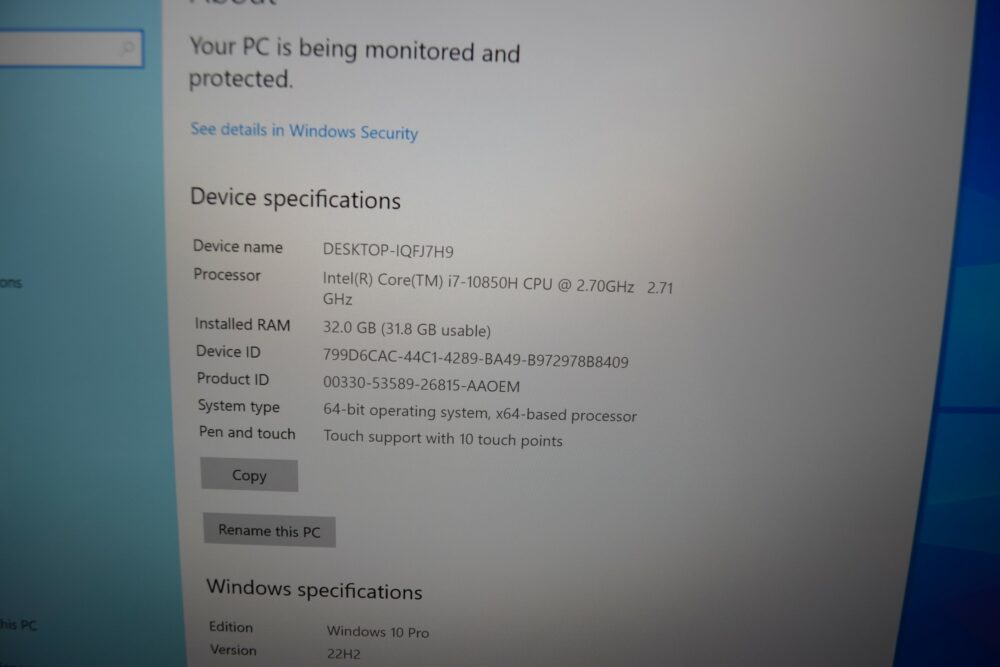Click the Product ID value 00330-53589-26815-AAOEM
Screen dimensions: 1000x667
[x=421, y=384]
